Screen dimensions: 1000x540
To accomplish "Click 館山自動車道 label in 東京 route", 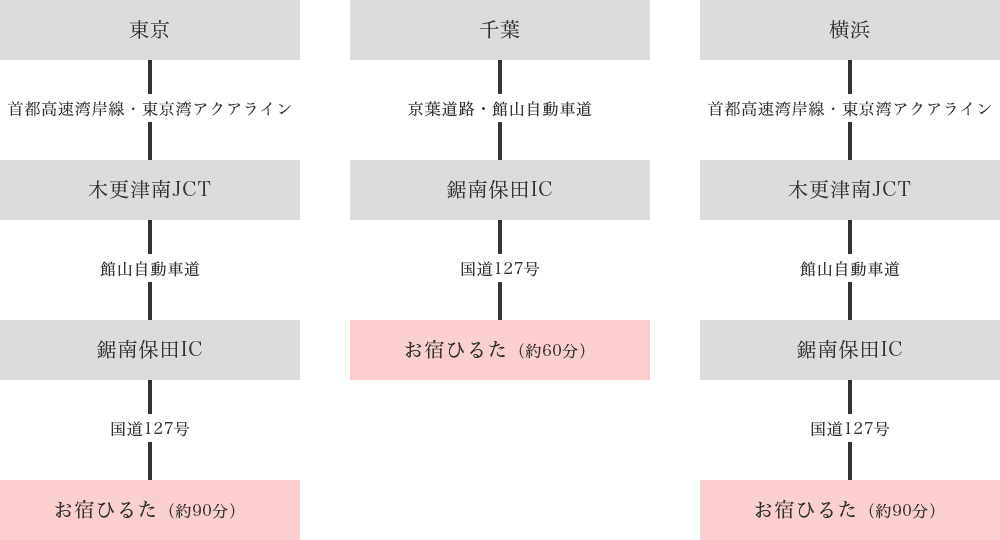I will (150, 269).
